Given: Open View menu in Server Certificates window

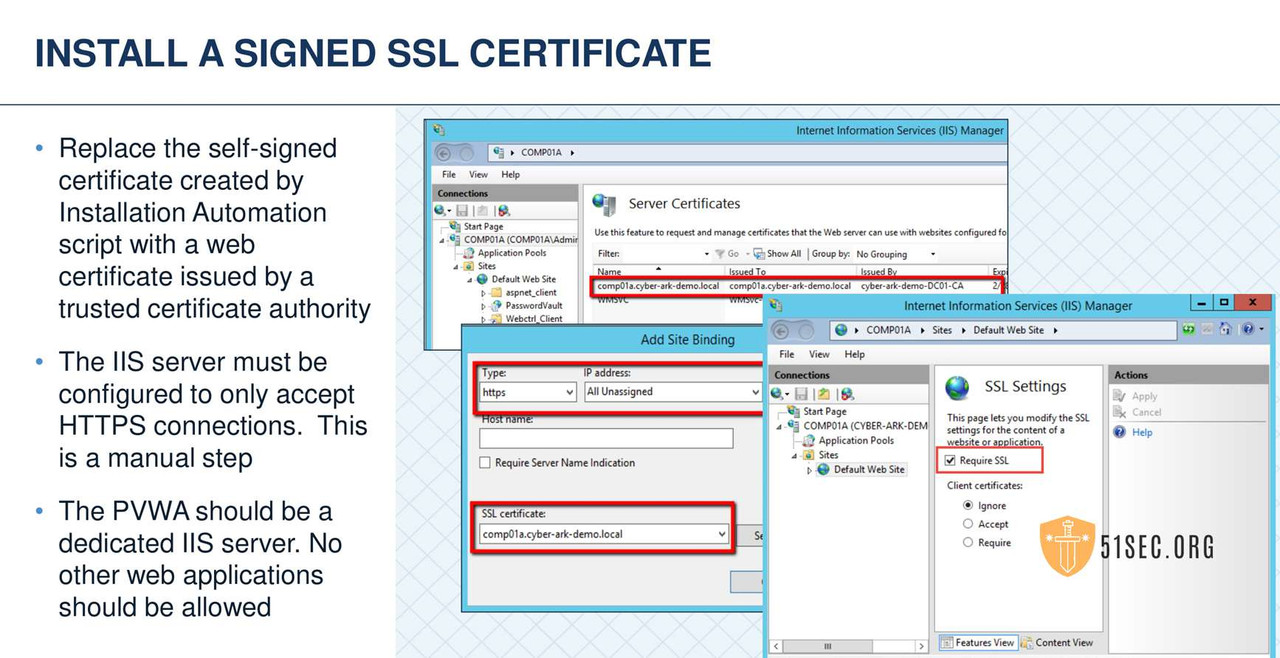Looking at the screenshot, I should coord(478,175).
